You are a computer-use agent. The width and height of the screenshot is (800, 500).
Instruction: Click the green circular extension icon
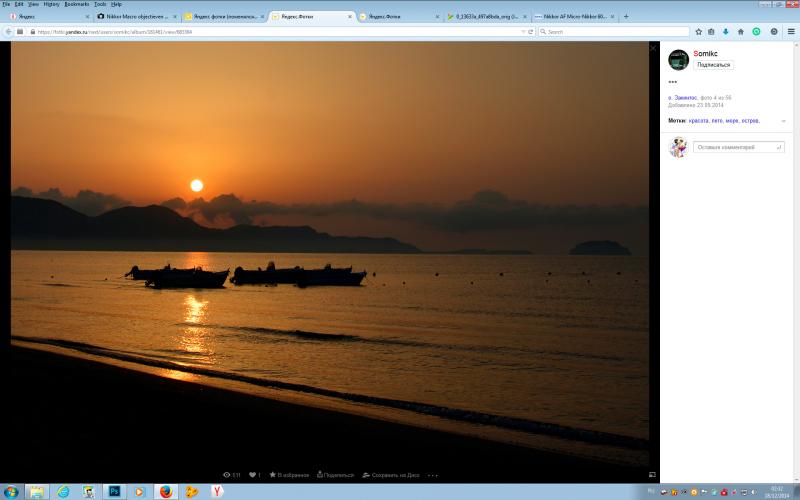(756, 32)
